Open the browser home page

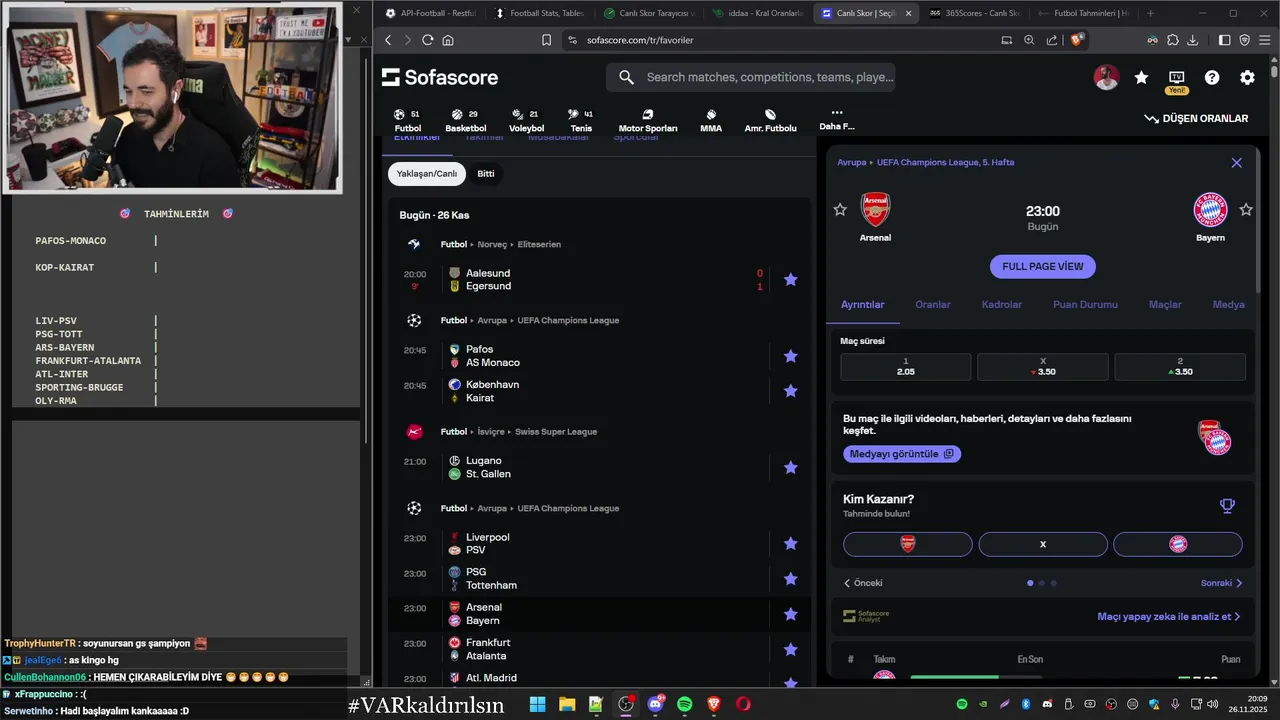(x=447, y=40)
